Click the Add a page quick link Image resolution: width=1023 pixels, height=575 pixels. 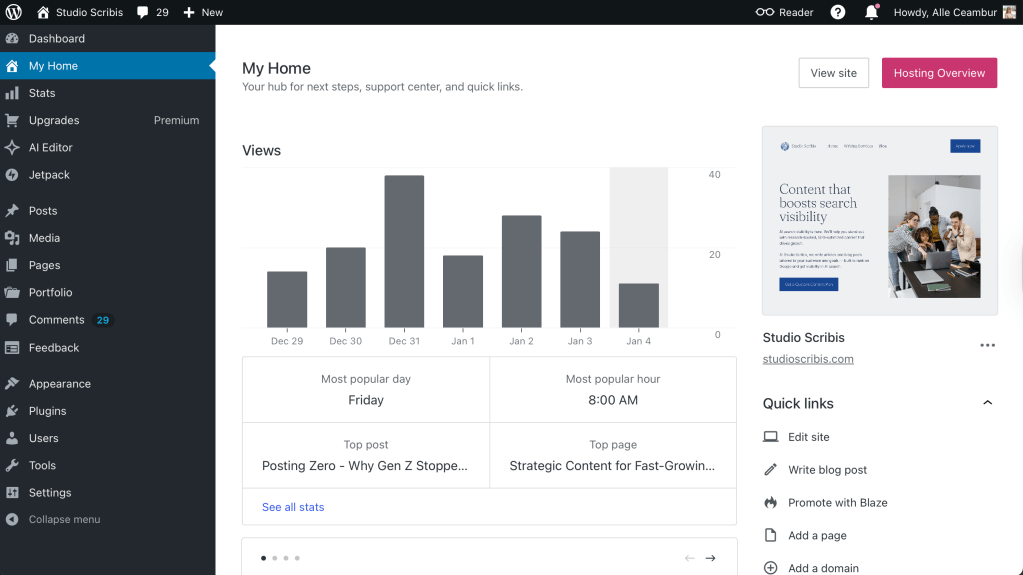pyautogui.click(x=817, y=535)
